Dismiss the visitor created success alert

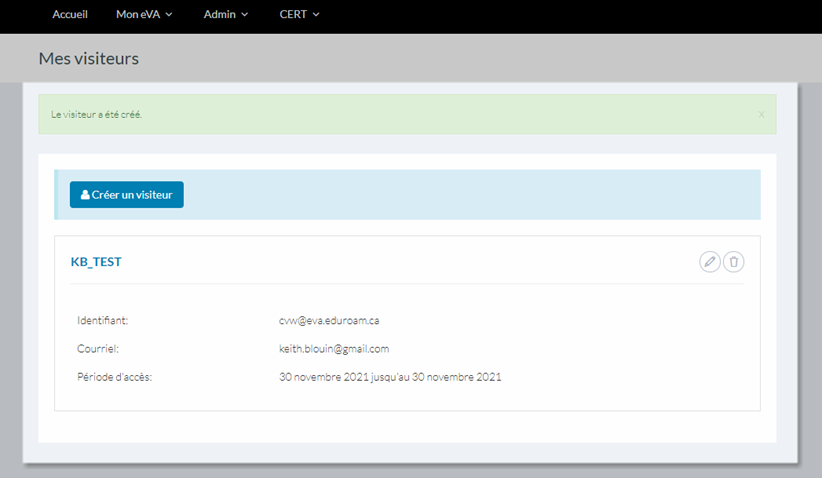click(761, 115)
